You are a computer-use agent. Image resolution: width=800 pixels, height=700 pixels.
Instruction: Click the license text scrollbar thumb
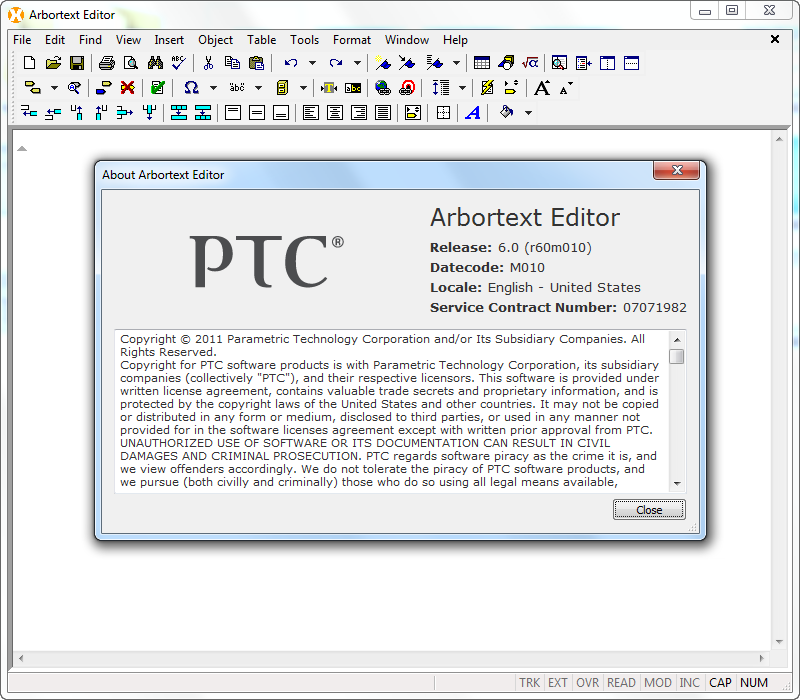point(677,356)
